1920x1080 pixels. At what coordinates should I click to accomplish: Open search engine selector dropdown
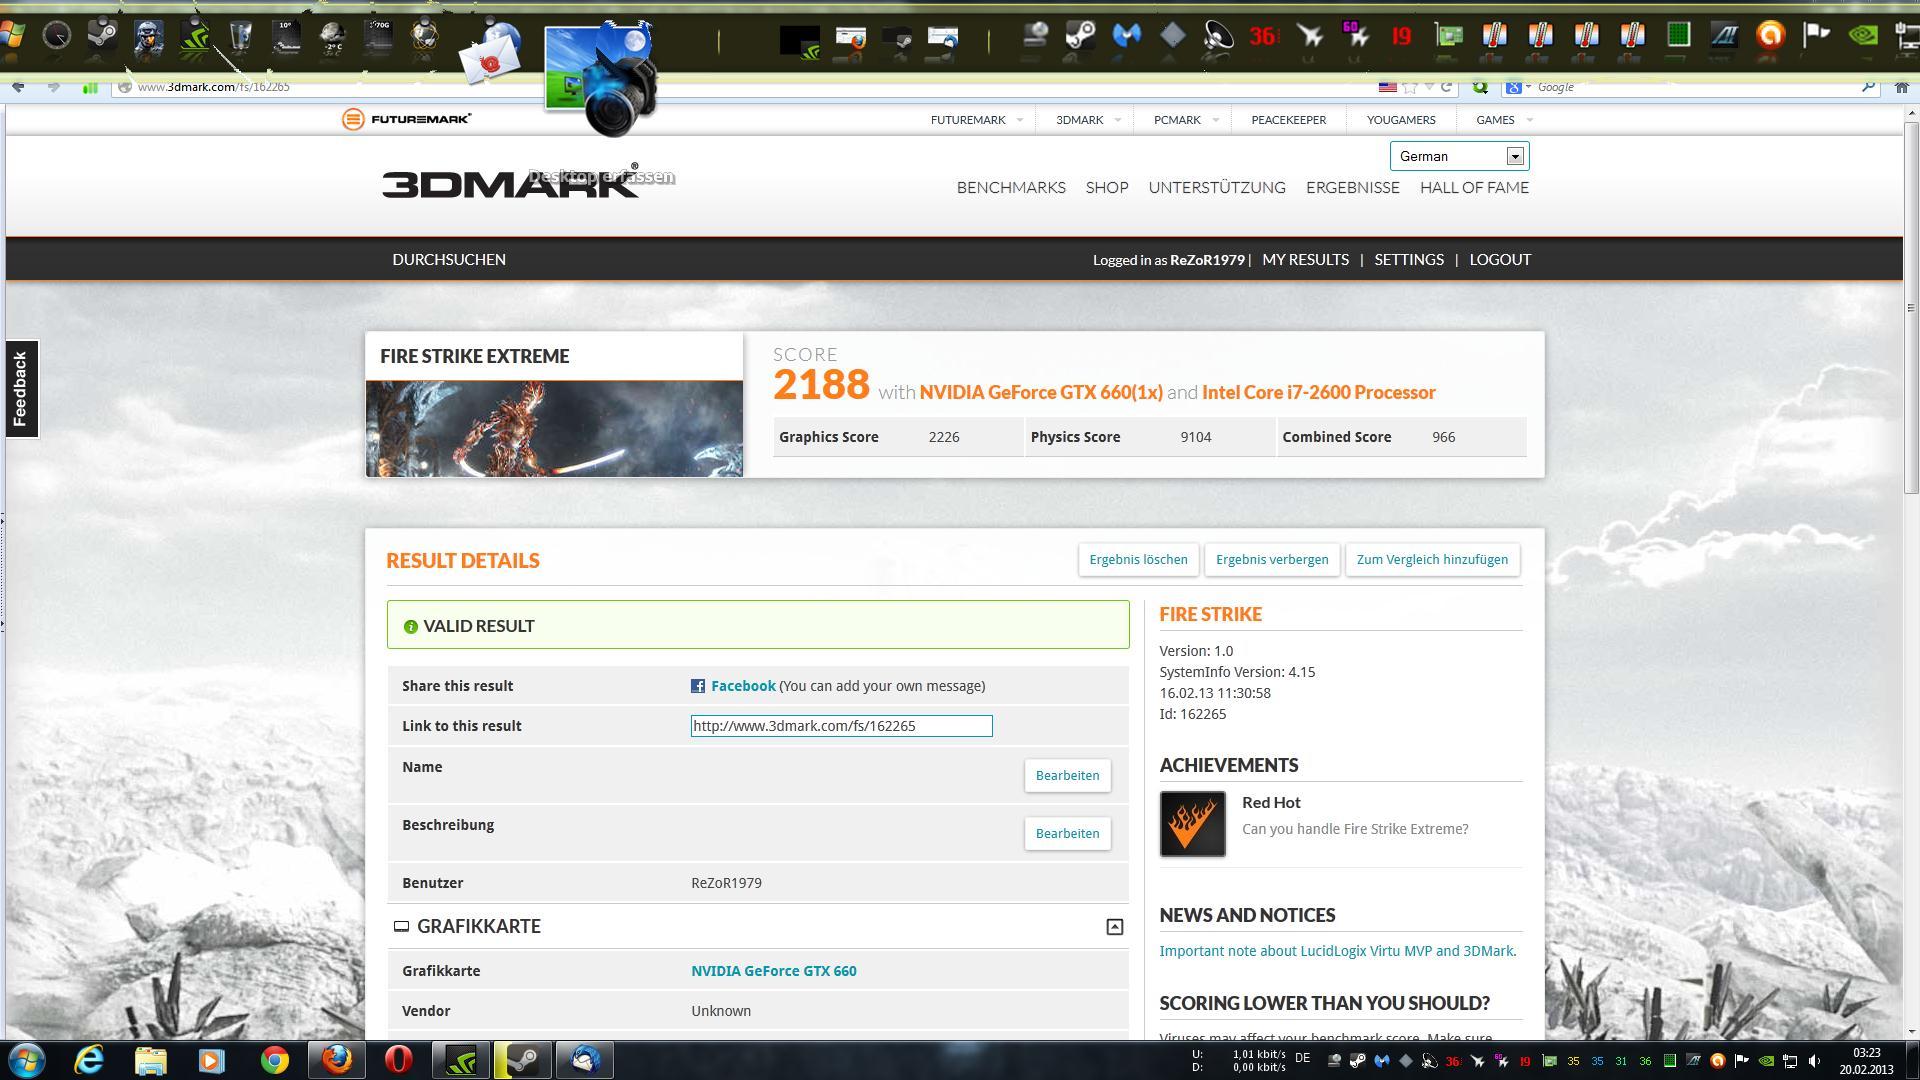[x=1519, y=87]
